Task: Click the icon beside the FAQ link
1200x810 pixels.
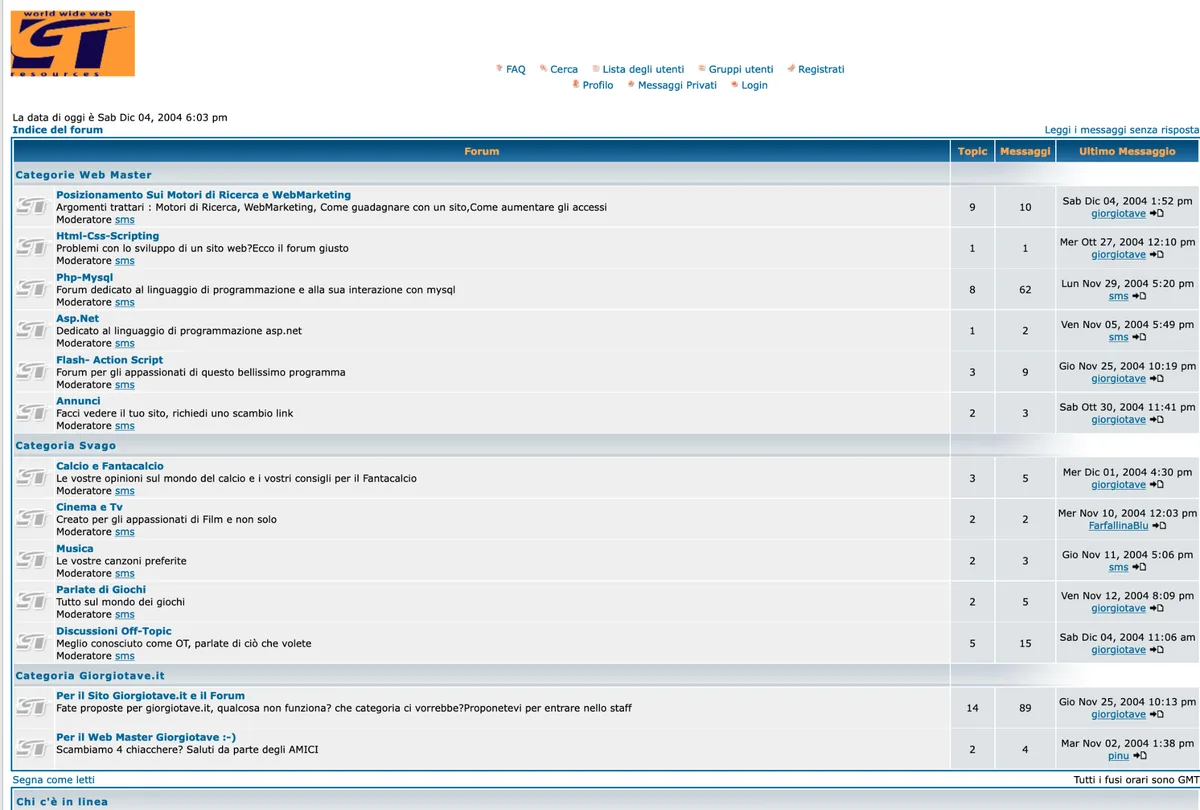Action: (499, 69)
